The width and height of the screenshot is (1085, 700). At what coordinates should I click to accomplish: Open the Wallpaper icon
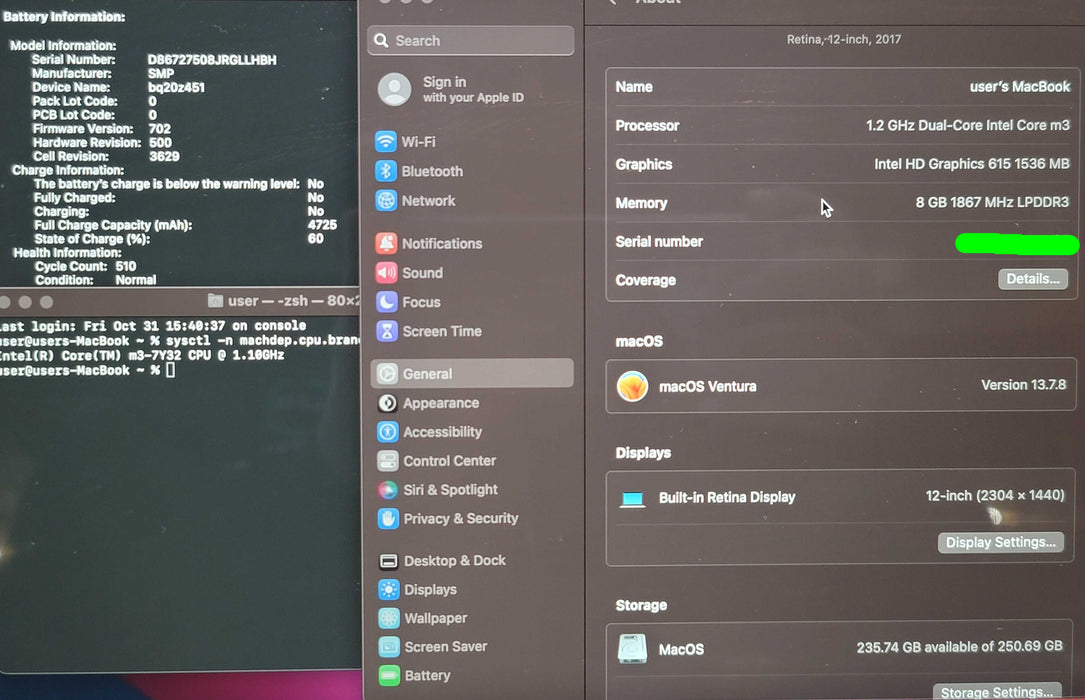click(x=389, y=618)
